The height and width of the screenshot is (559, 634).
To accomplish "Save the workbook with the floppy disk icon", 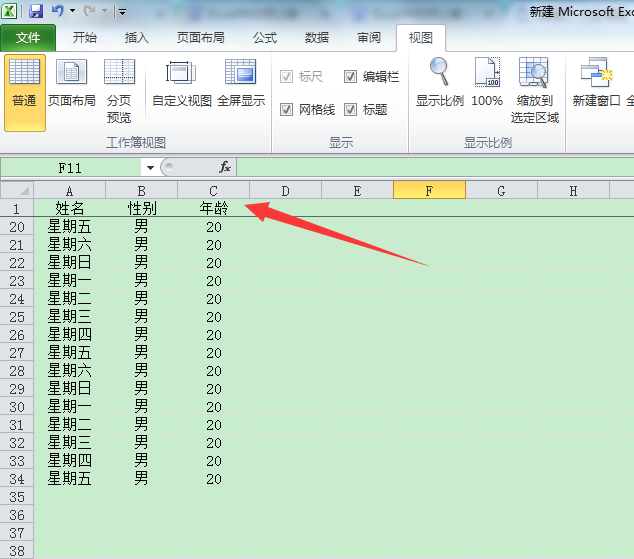I will pos(36,11).
